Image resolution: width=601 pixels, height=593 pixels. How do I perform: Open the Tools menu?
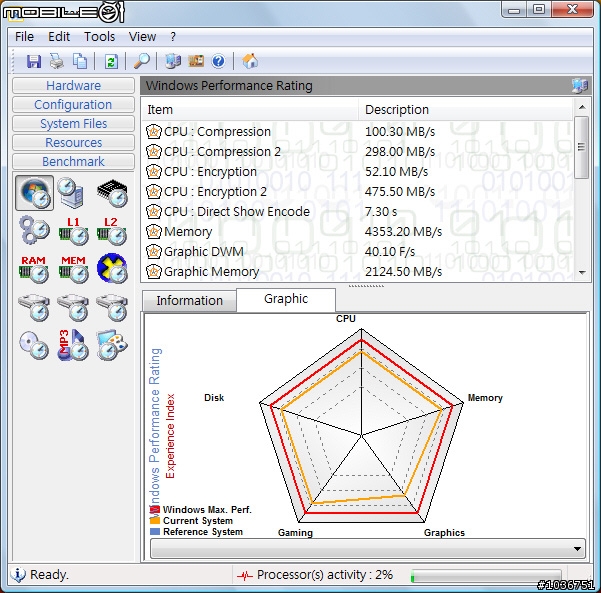[99, 37]
